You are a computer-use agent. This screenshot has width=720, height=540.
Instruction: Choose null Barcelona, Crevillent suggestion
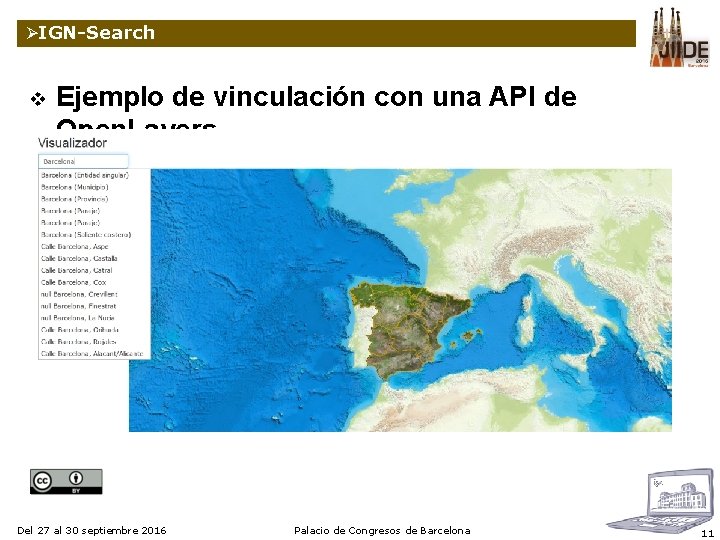79,294
